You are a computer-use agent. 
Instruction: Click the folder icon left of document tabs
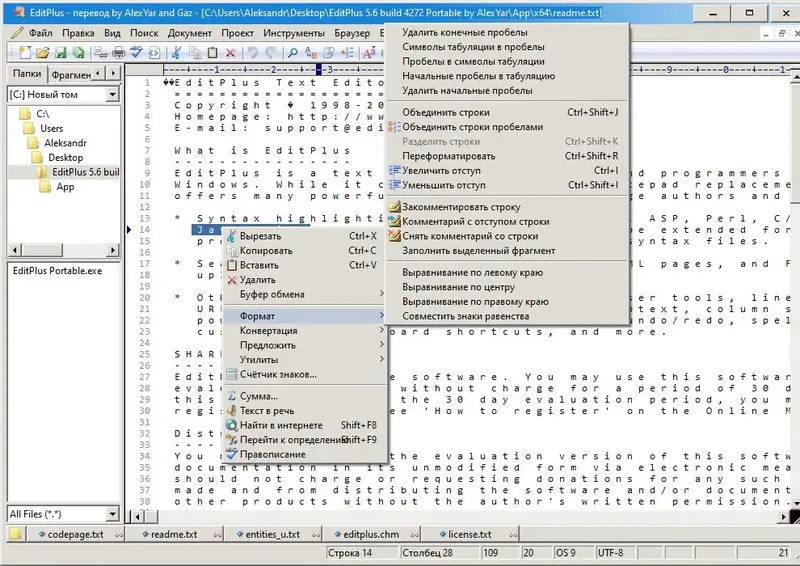pyautogui.click(x=16, y=534)
